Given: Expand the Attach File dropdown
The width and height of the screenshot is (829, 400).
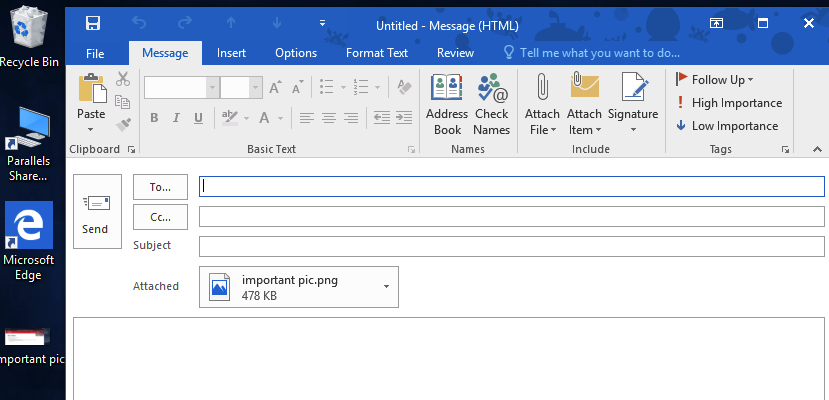Looking at the screenshot, I should [542, 129].
